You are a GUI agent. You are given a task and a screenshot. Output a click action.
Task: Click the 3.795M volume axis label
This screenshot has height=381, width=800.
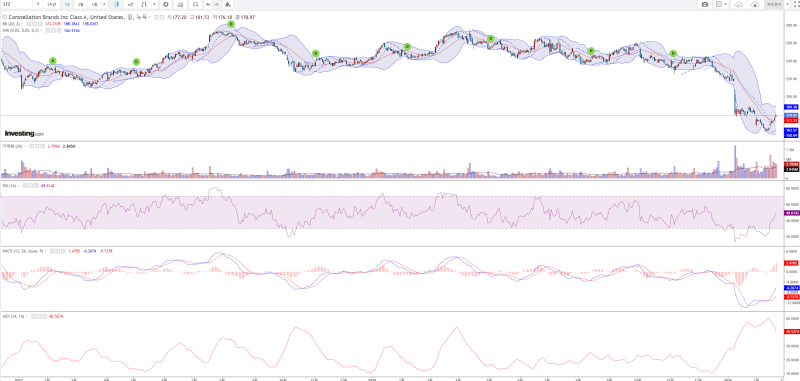point(791,164)
